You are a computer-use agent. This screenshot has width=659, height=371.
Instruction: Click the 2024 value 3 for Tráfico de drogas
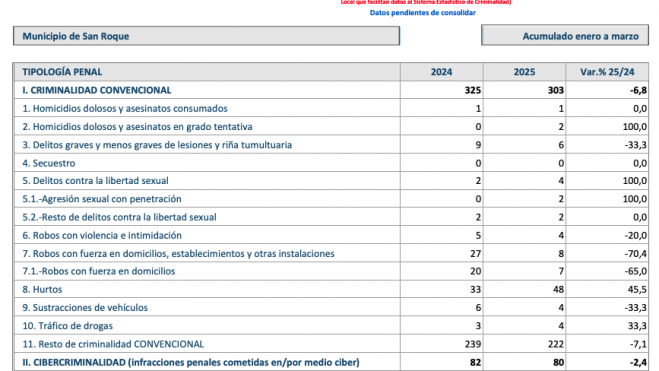pyautogui.click(x=478, y=326)
